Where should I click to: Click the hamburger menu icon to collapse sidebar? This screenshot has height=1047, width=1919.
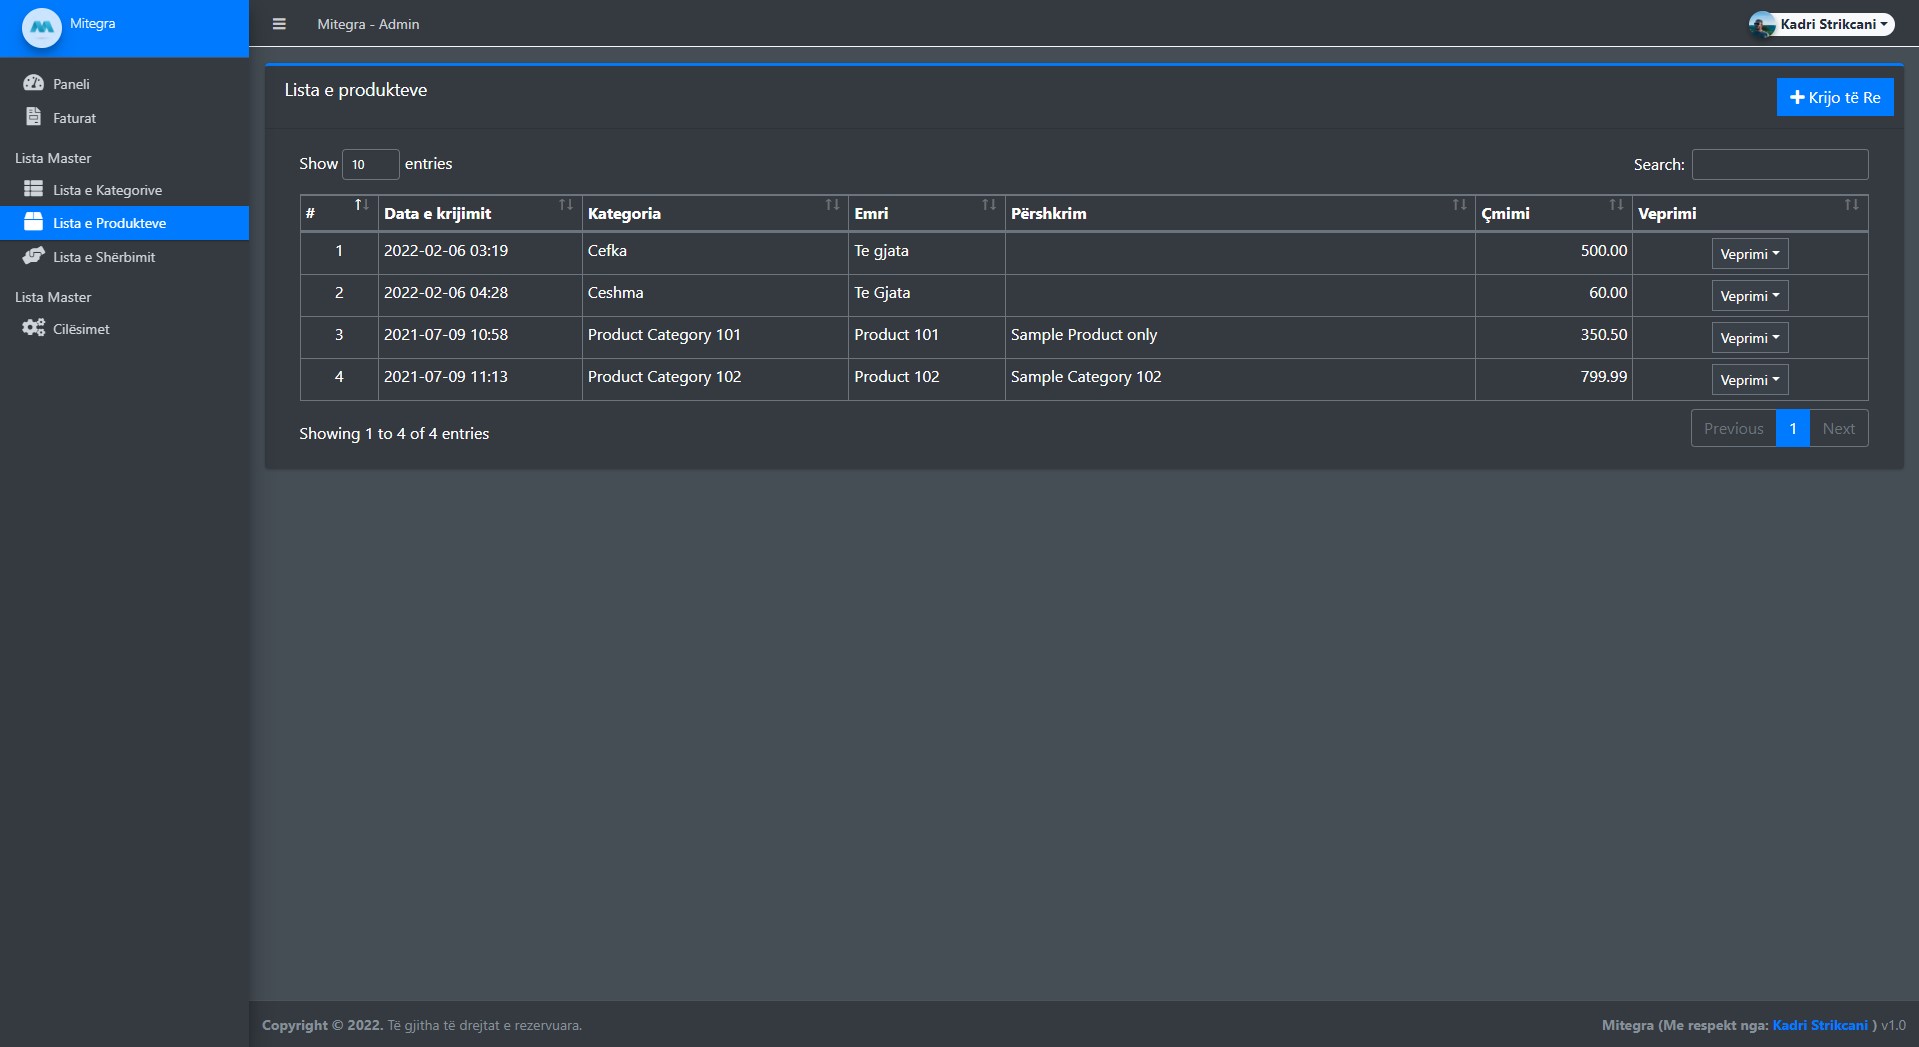click(279, 24)
